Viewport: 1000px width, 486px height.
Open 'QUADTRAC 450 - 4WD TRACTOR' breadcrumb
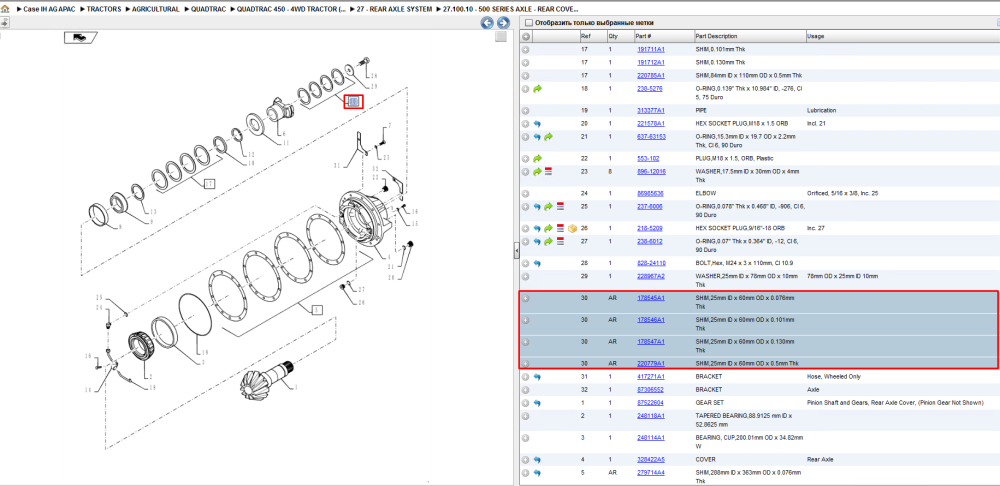292,10
